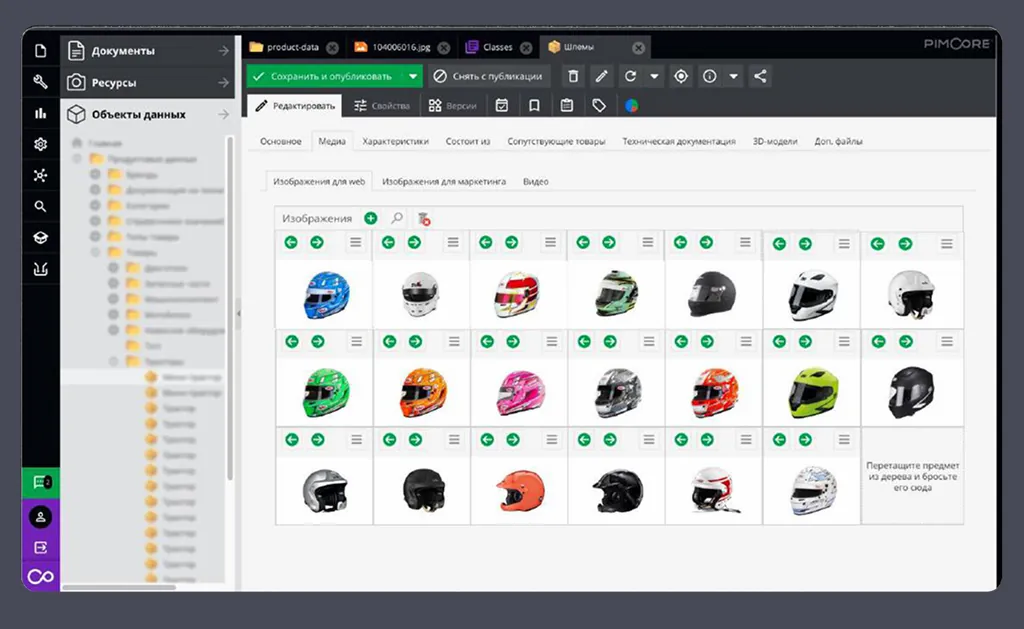Open the search magnifier in sidebar
This screenshot has height=629, width=1024.
coord(40,206)
